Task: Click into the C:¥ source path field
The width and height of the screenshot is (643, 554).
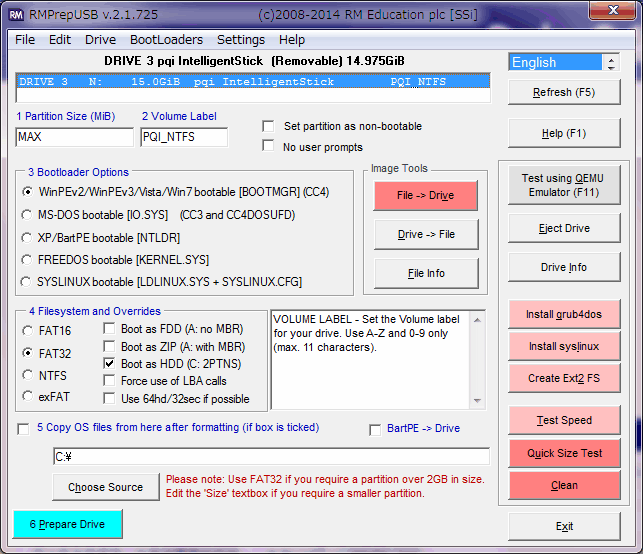Action: click(x=271, y=456)
